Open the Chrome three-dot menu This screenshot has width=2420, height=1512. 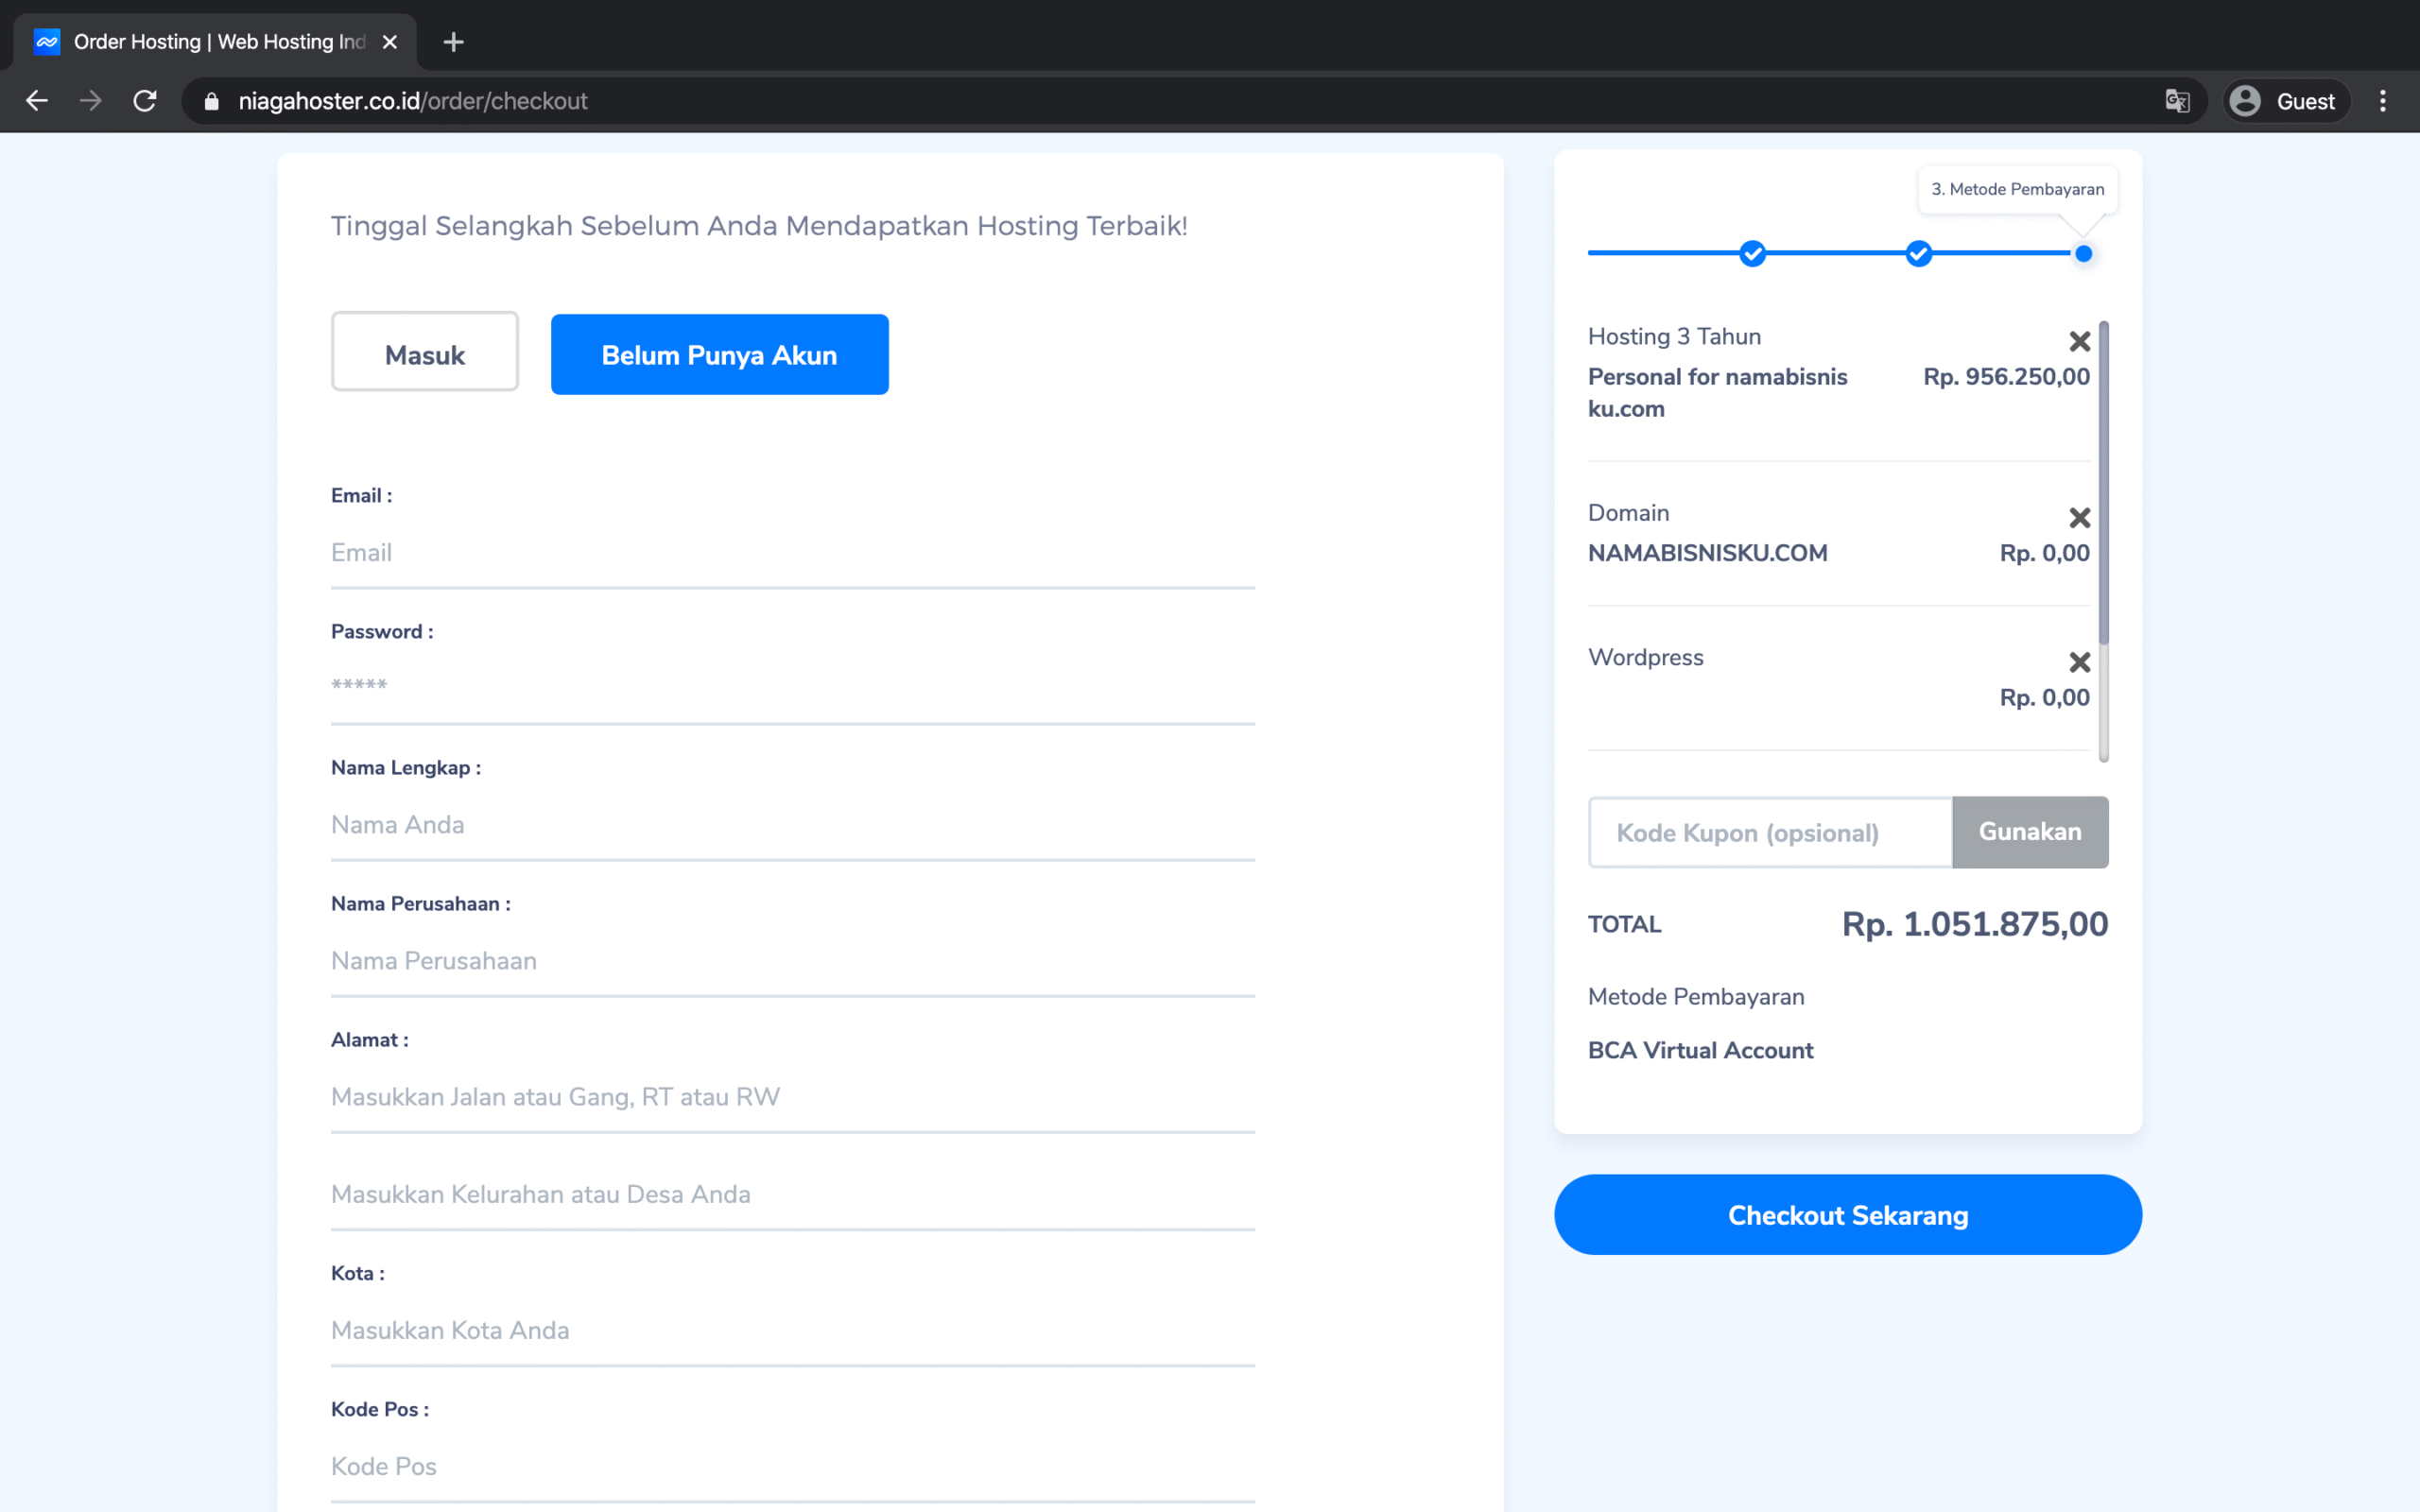2383,101
